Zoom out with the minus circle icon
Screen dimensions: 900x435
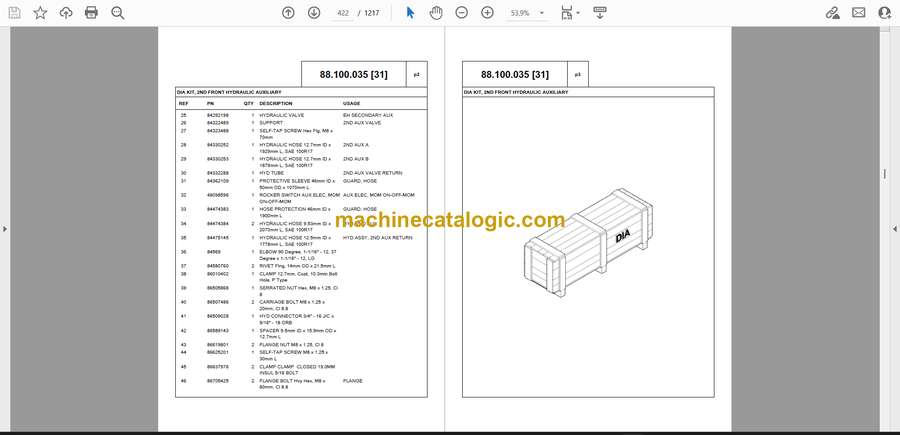461,13
